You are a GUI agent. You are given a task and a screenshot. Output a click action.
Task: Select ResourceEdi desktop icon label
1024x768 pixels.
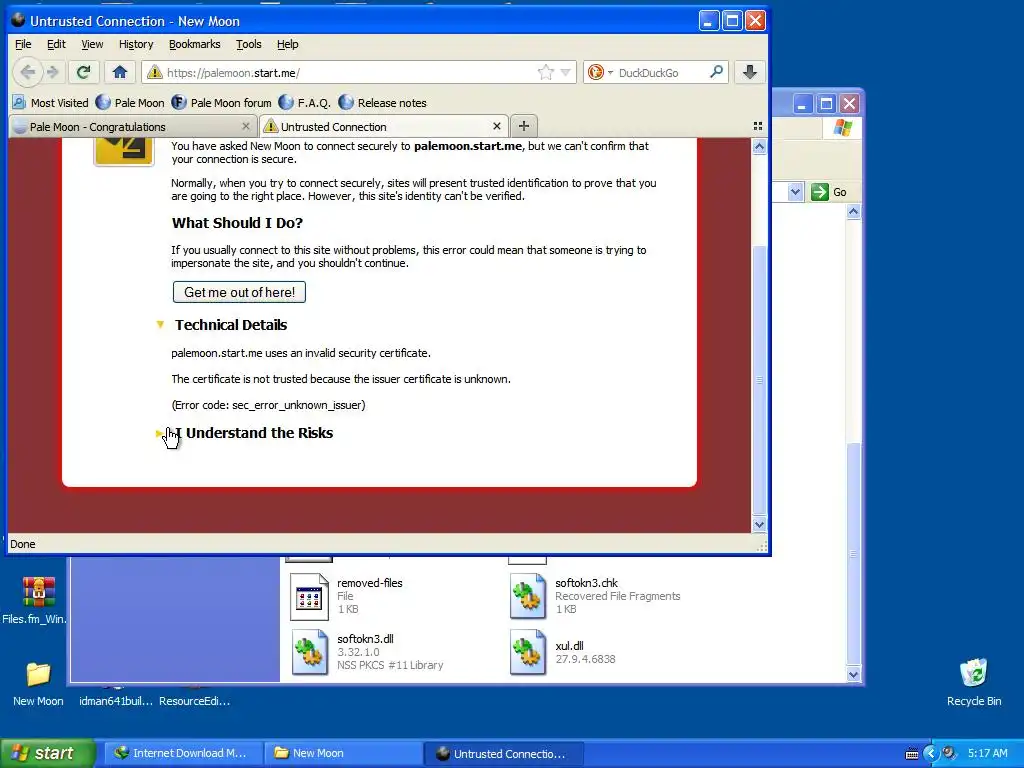click(194, 701)
